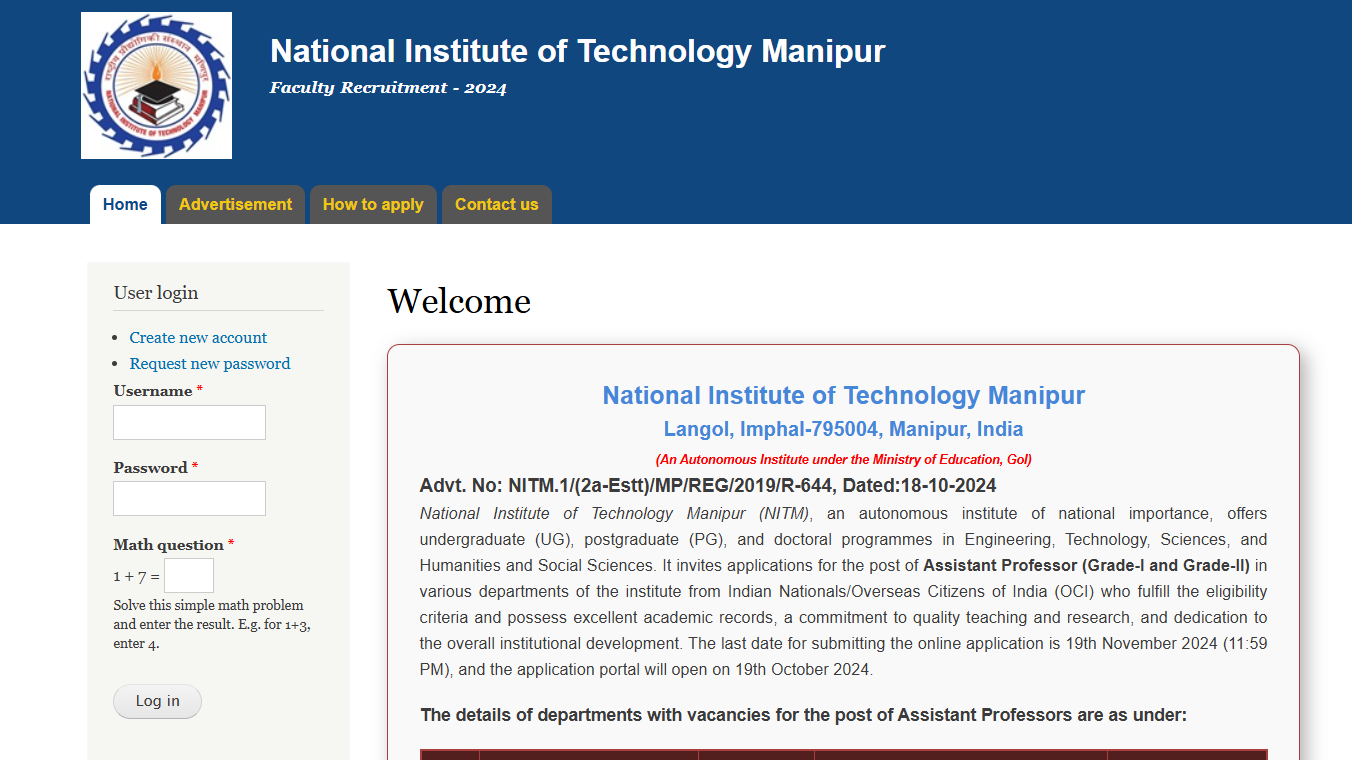The height and width of the screenshot is (760, 1352).
Task: Click the Create new account link
Action: [198, 338]
